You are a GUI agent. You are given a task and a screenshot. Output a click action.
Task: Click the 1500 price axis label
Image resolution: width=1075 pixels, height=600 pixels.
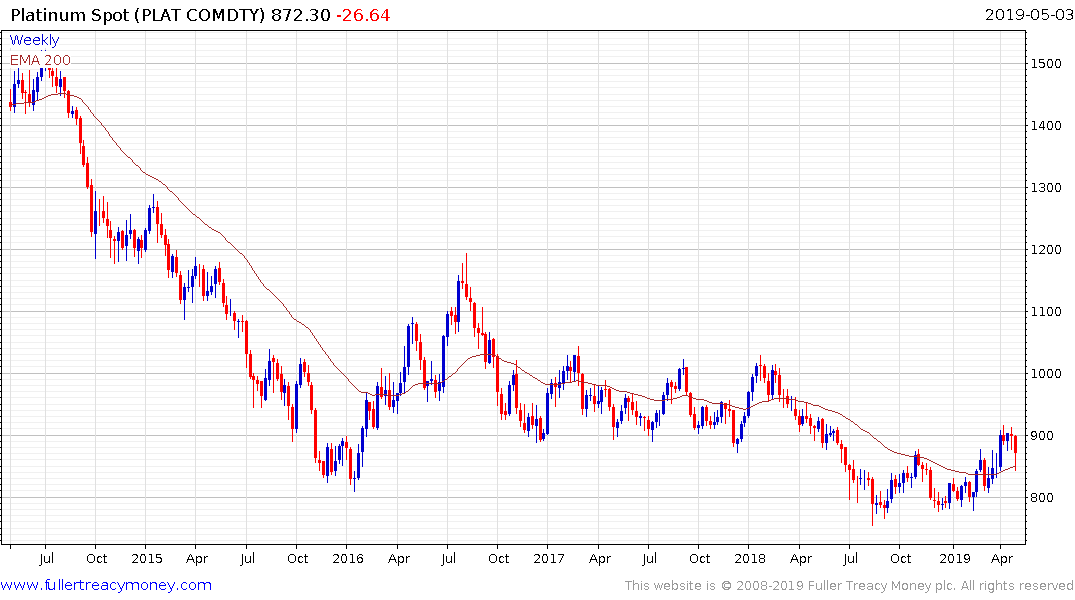(x=1046, y=64)
